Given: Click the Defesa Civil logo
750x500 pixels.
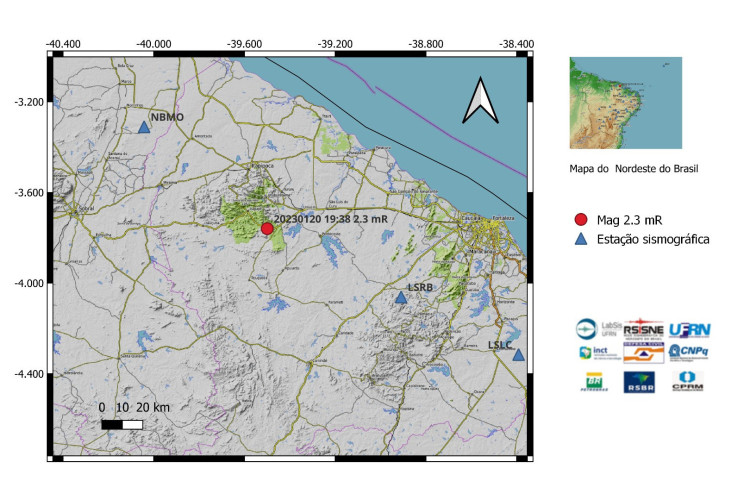Looking at the screenshot, I should (x=643, y=352).
